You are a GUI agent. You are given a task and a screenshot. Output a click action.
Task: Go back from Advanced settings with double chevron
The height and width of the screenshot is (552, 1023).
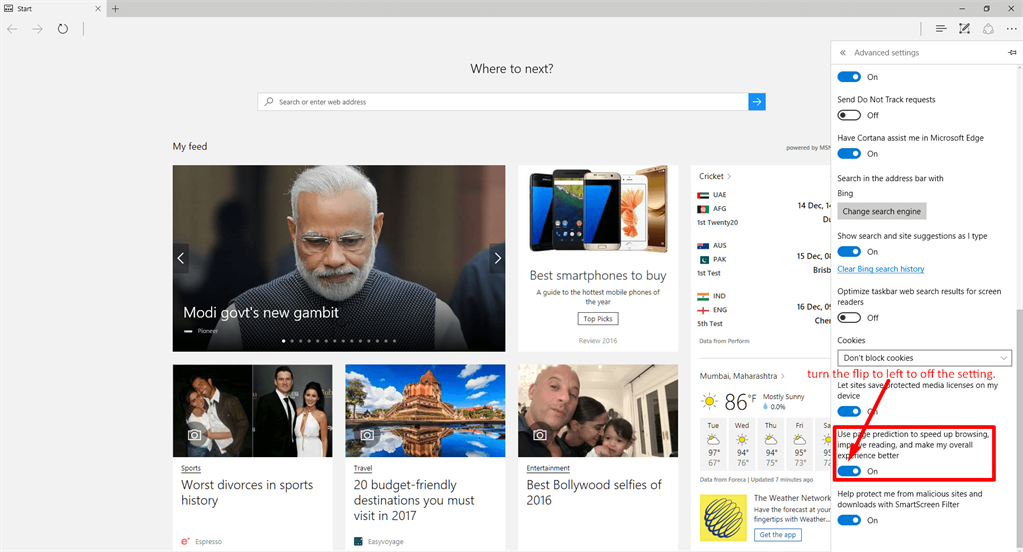pos(843,52)
